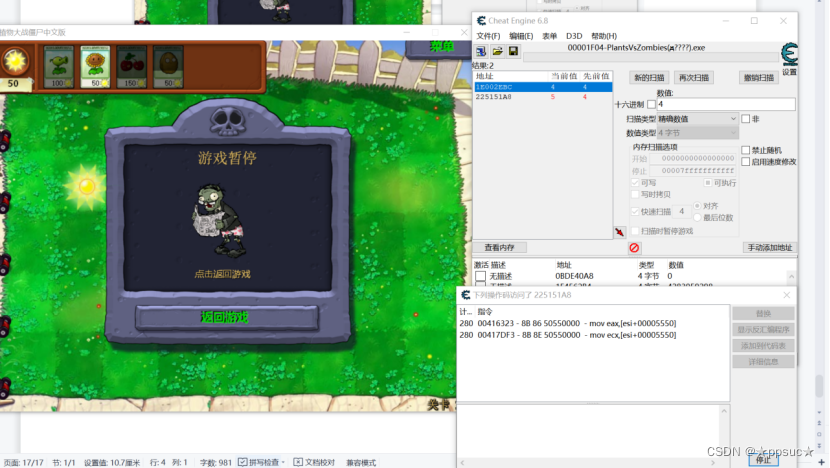The height and width of the screenshot is (468, 830).
Task: Select the Cherry Bomb seed packet
Action: pyautogui.click(x=132, y=67)
